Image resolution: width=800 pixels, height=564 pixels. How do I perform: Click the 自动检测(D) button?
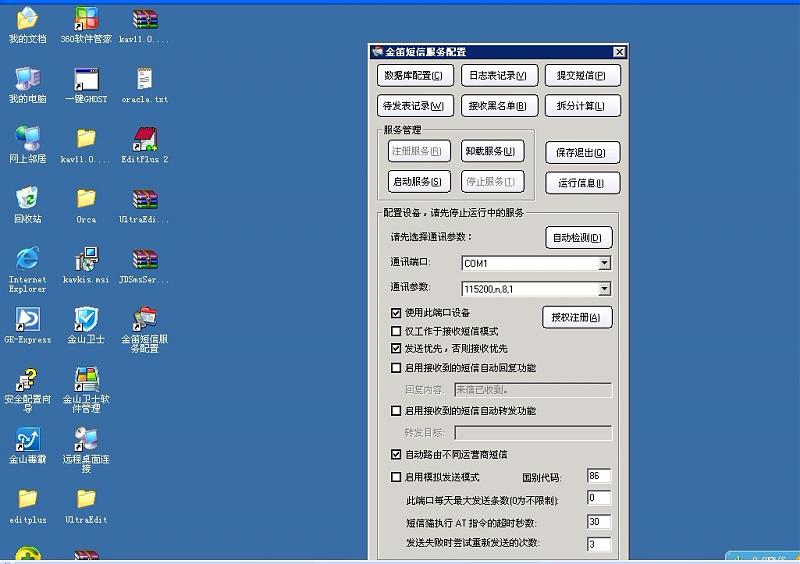578,238
